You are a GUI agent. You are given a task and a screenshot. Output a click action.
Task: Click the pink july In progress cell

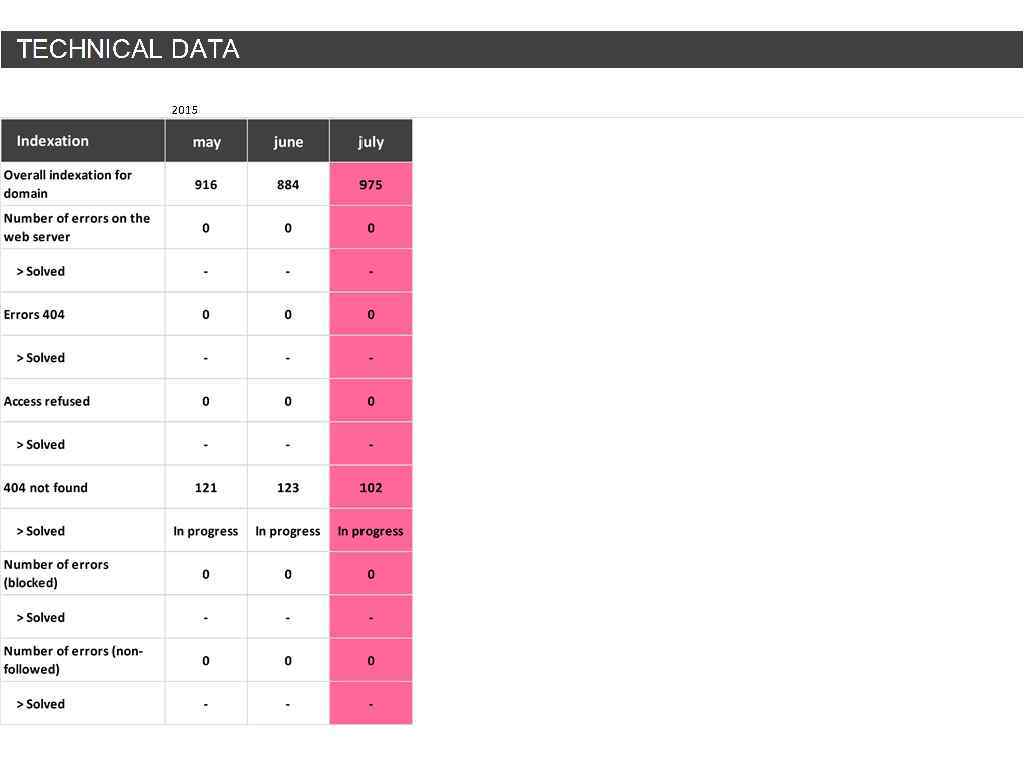(x=370, y=531)
